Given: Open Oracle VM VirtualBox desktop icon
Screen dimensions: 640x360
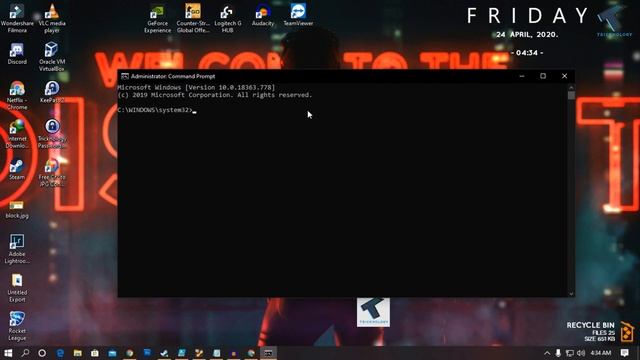Looking at the screenshot, I should pos(52,56).
